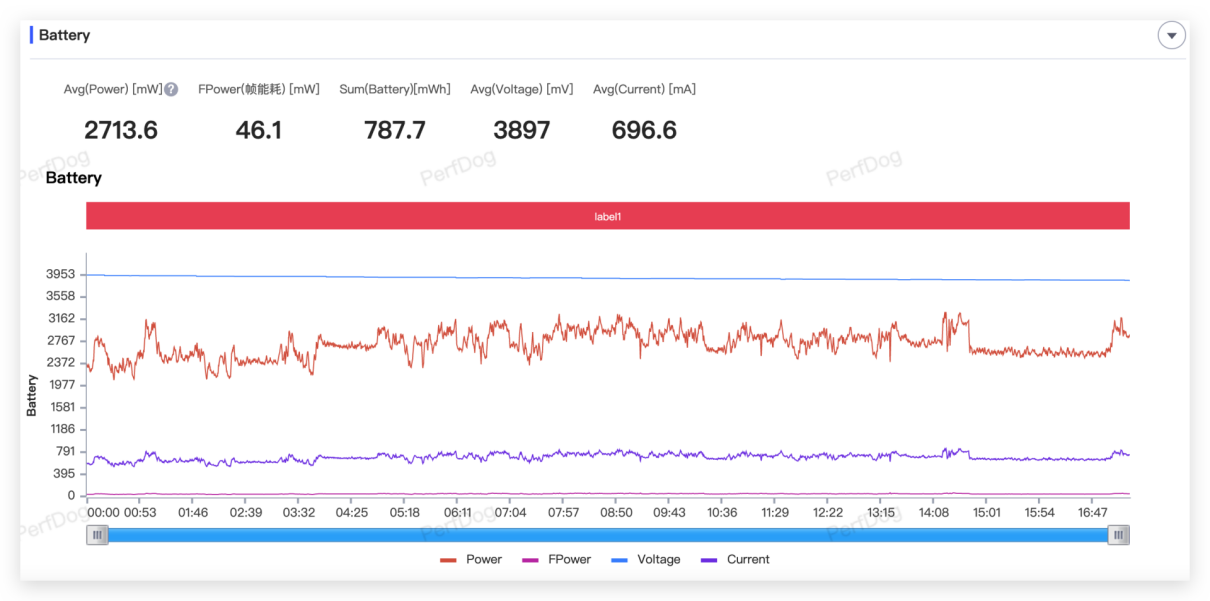Click the purple Current legend color marker
The width and height of the screenshot is (1210, 601).
(709, 560)
